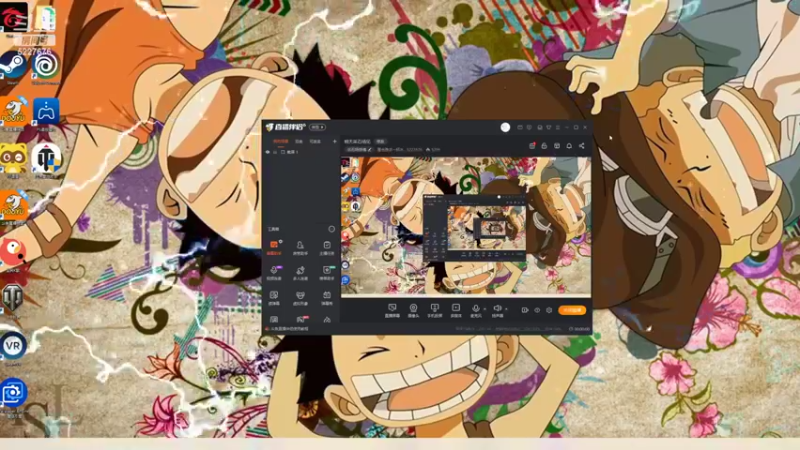Click the status message at window bottom-left

(287, 329)
